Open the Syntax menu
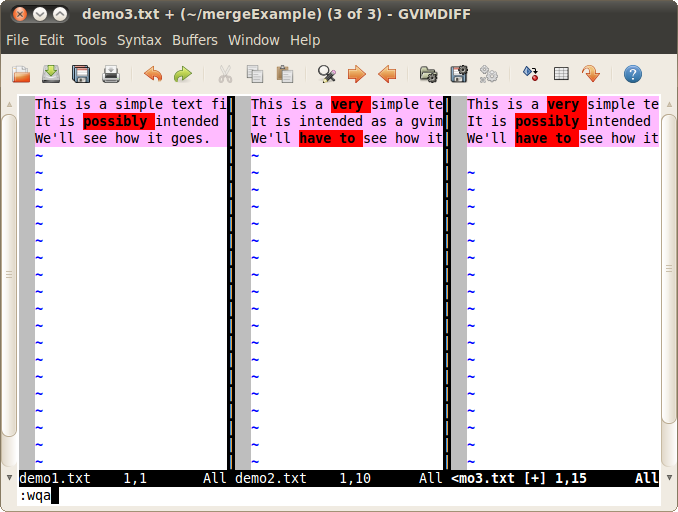The width and height of the screenshot is (678, 512). point(139,40)
